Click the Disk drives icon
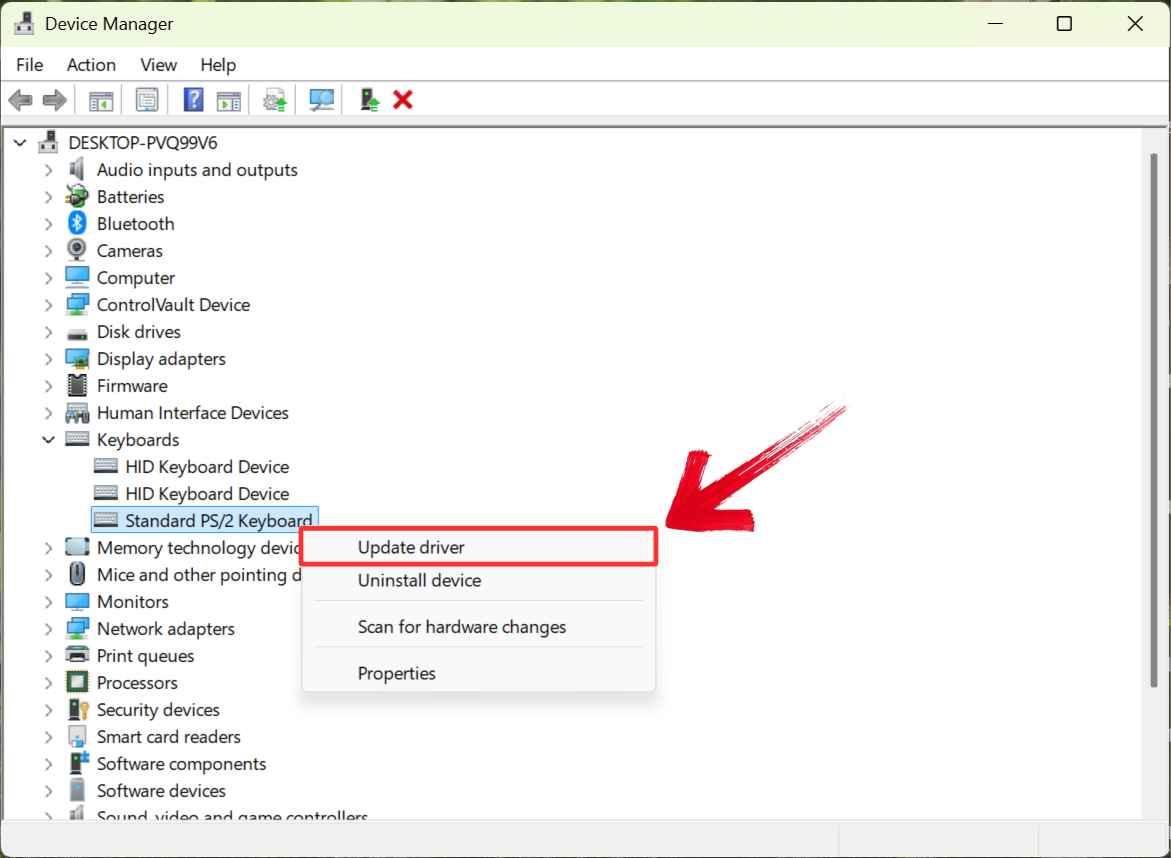This screenshot has width=1171, height=858. click(x=77, y=334)
